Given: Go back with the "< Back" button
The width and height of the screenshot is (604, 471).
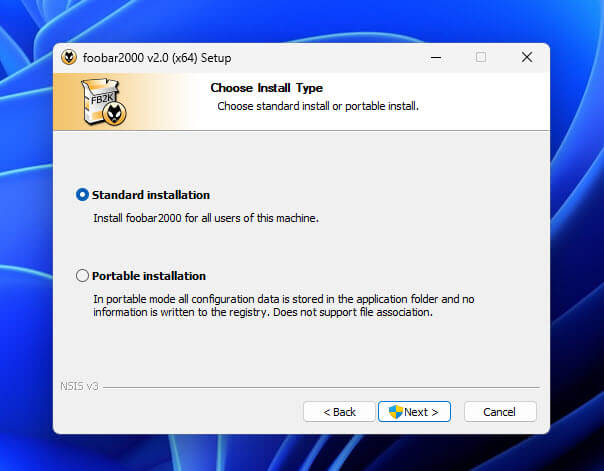Looking at the screenshot, I should [x=339, y=412].
